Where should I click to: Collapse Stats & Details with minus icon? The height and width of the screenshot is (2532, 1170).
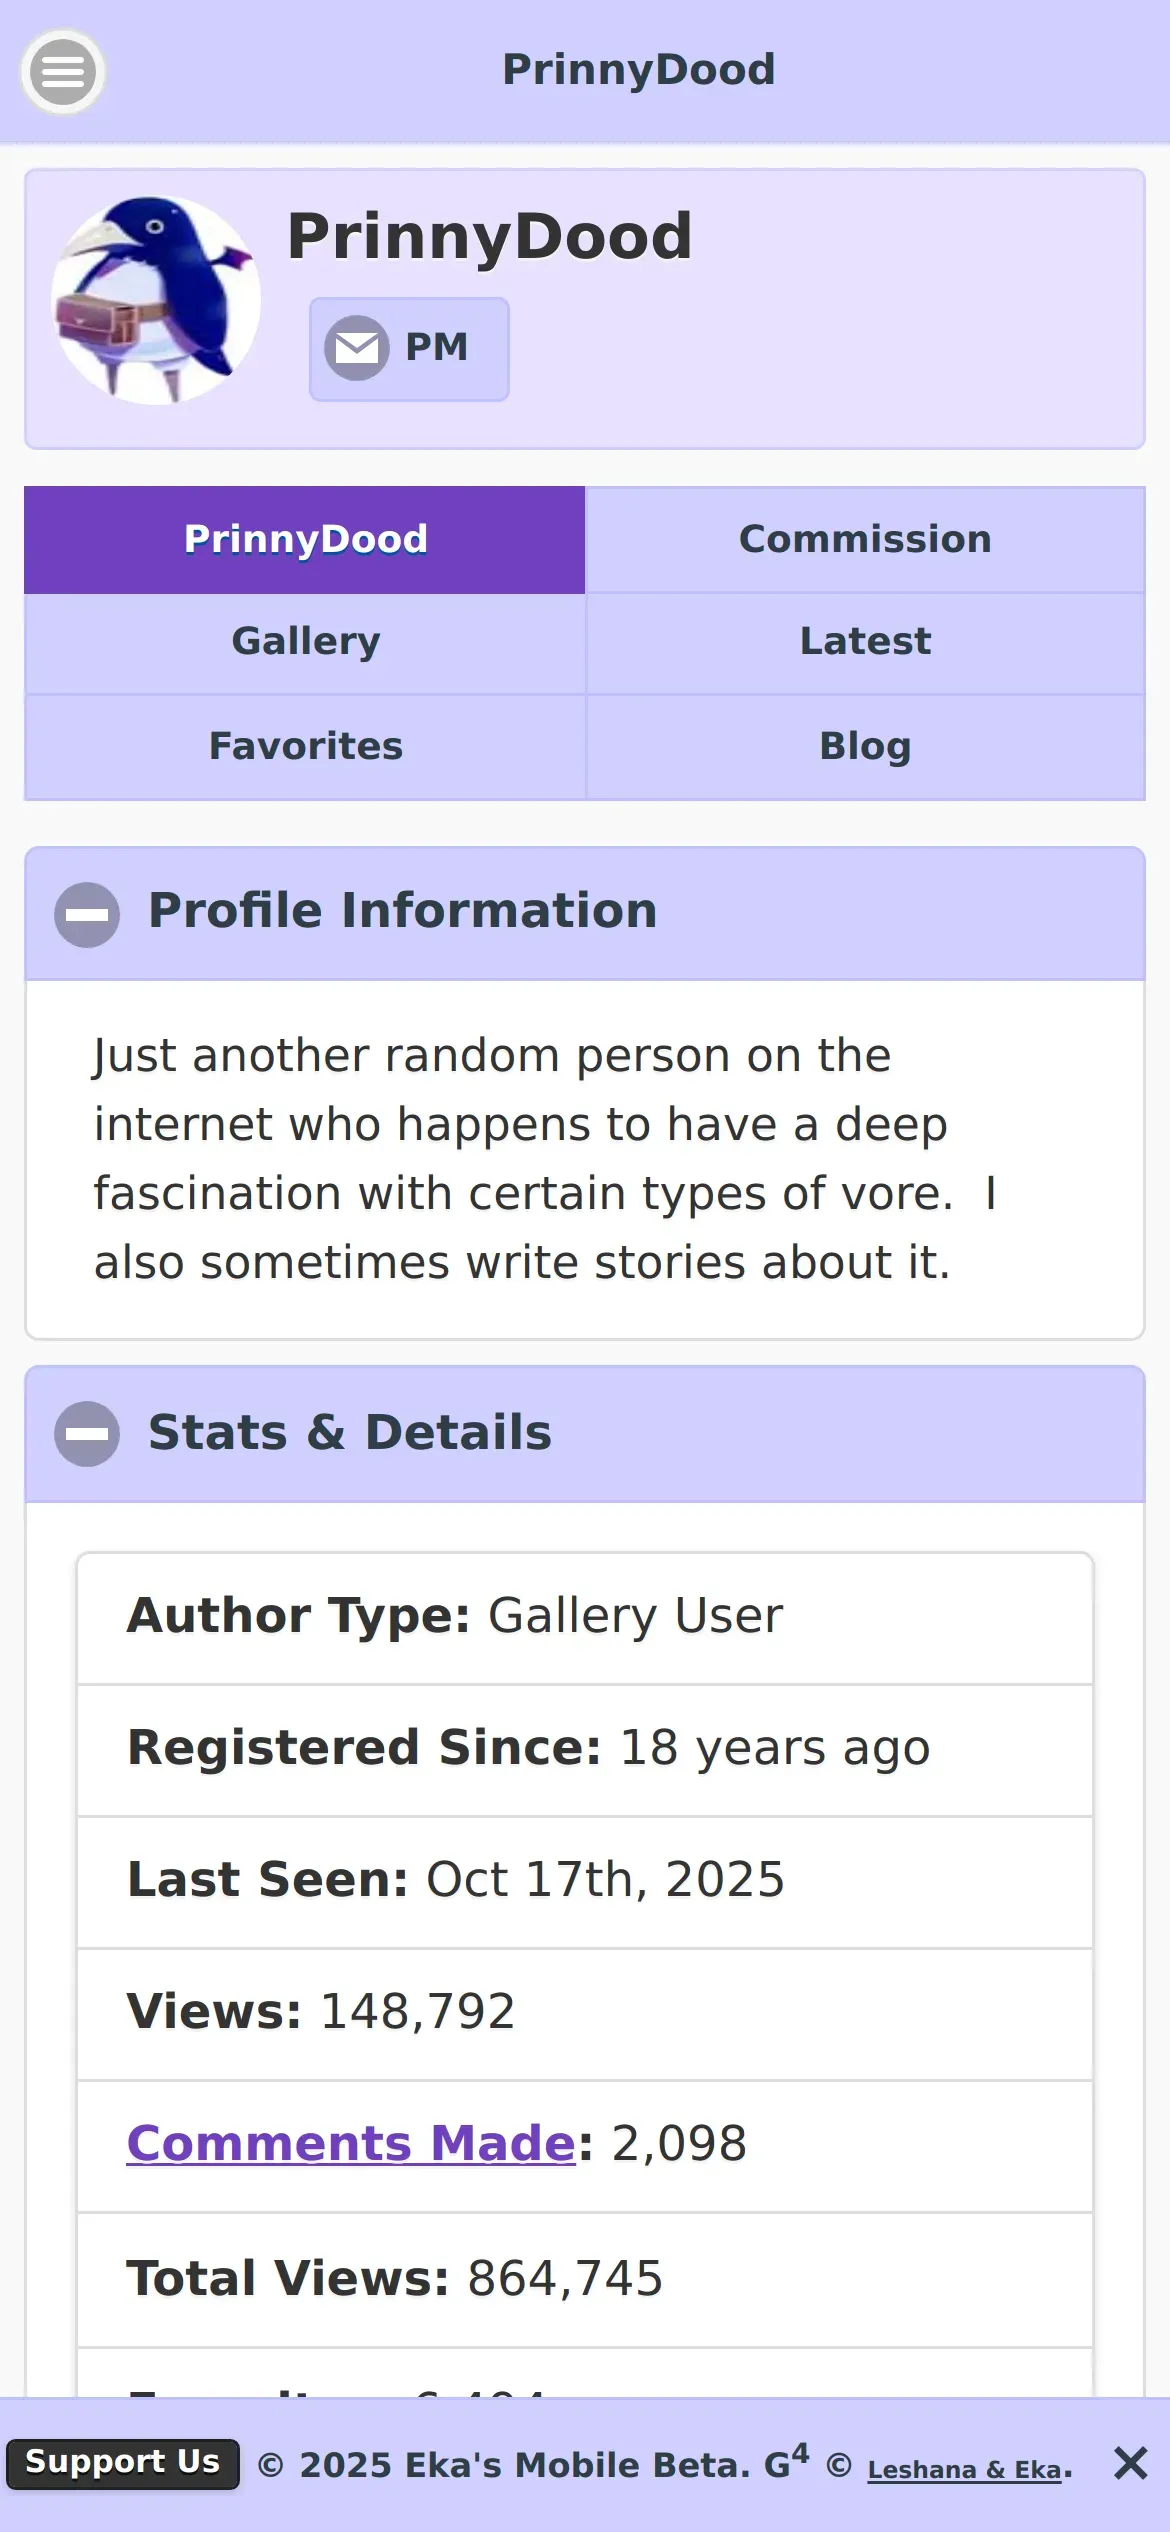(x=87, y=1433)
